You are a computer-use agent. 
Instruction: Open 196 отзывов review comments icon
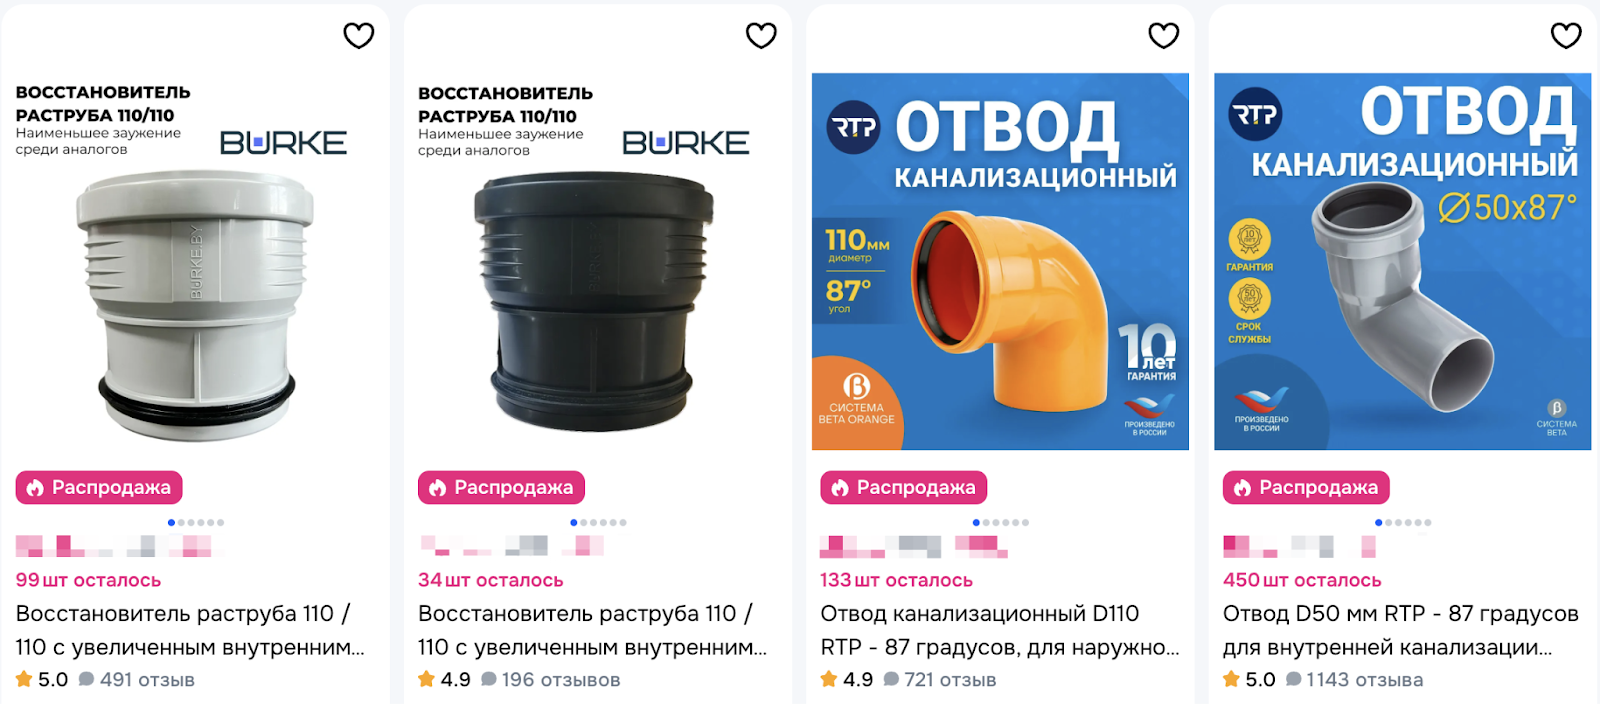(489, 679)
